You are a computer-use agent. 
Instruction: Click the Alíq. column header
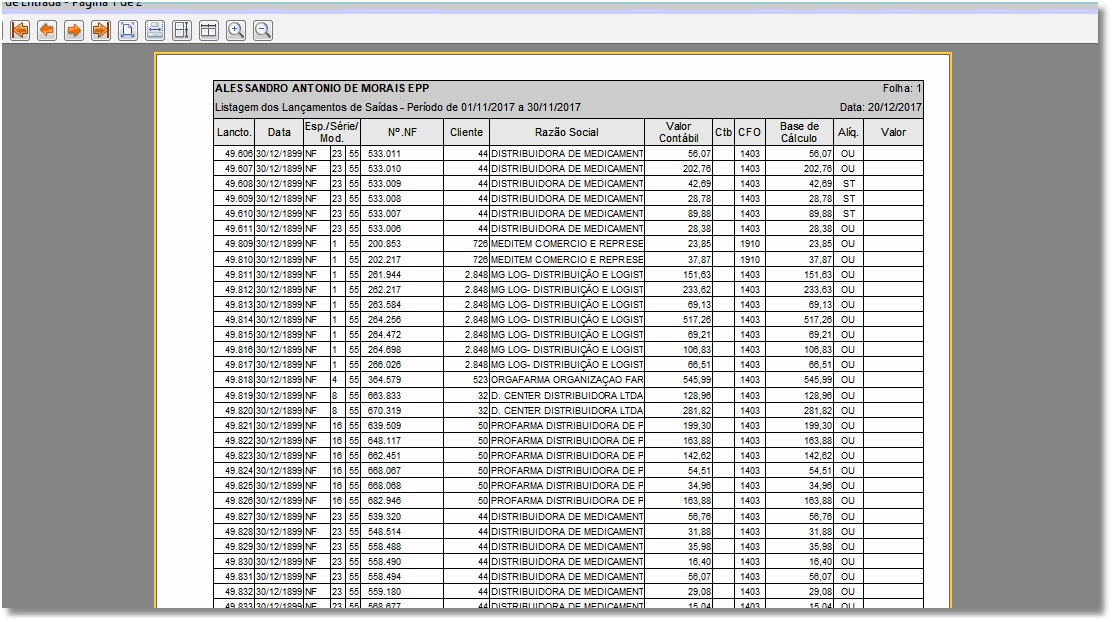point(848,132)
